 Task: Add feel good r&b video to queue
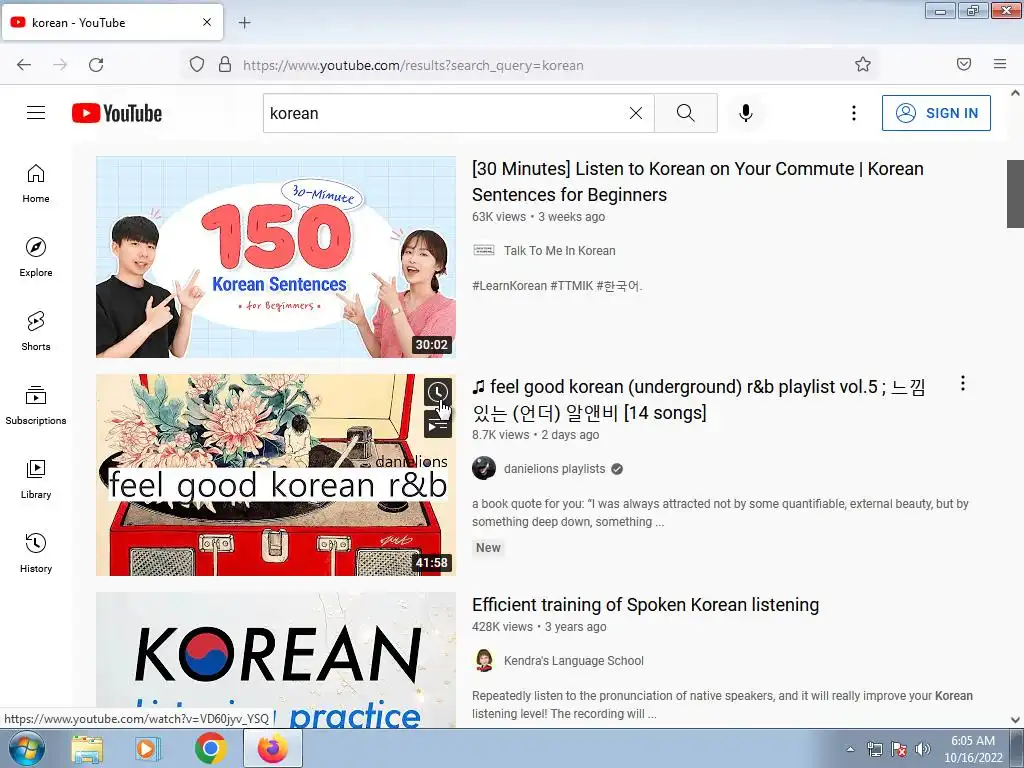click(x=438, y=424)
